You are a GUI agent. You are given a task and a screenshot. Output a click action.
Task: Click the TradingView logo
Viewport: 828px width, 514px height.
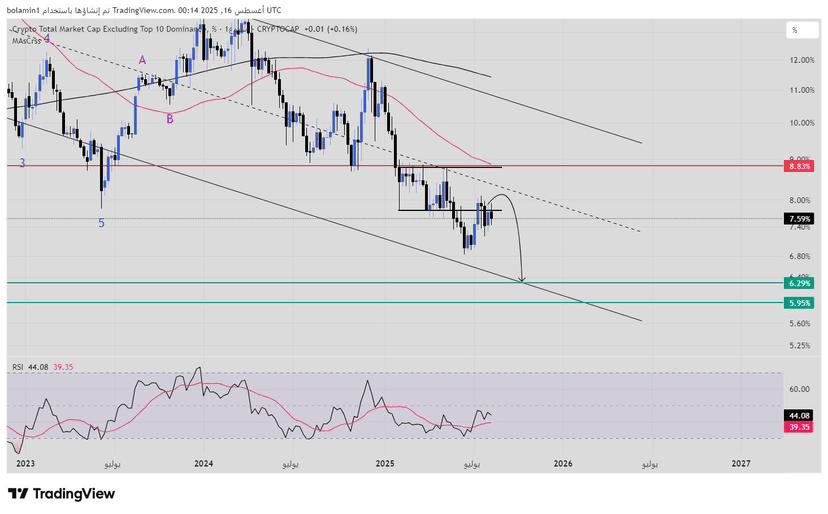(x=61, y=494)
